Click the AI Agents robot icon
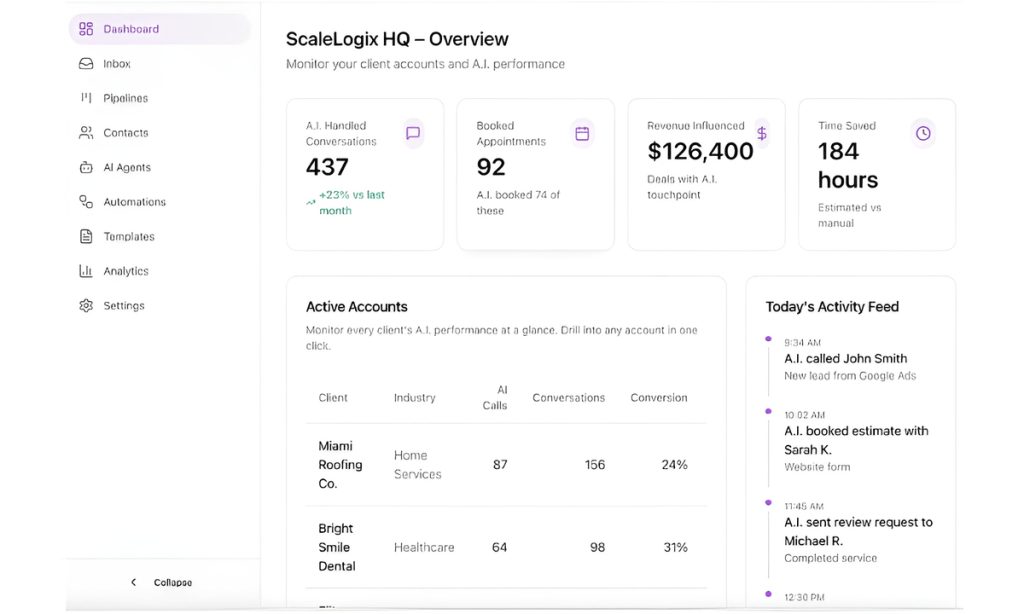 [86, 168]
